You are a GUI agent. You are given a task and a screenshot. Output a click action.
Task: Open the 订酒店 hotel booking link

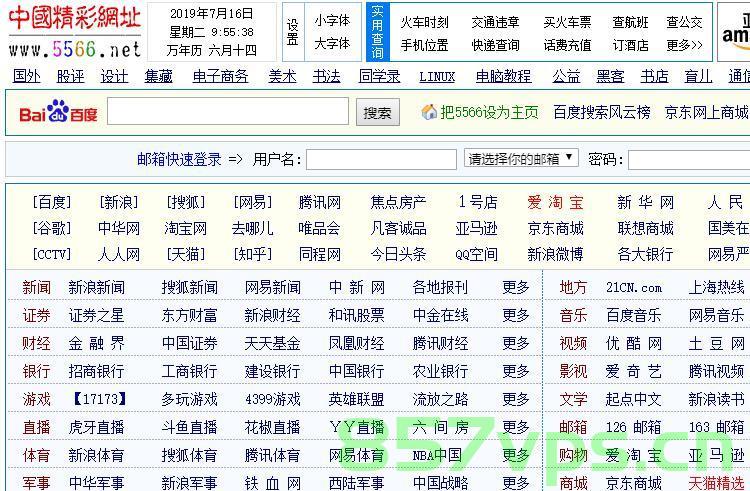[630, 45]
